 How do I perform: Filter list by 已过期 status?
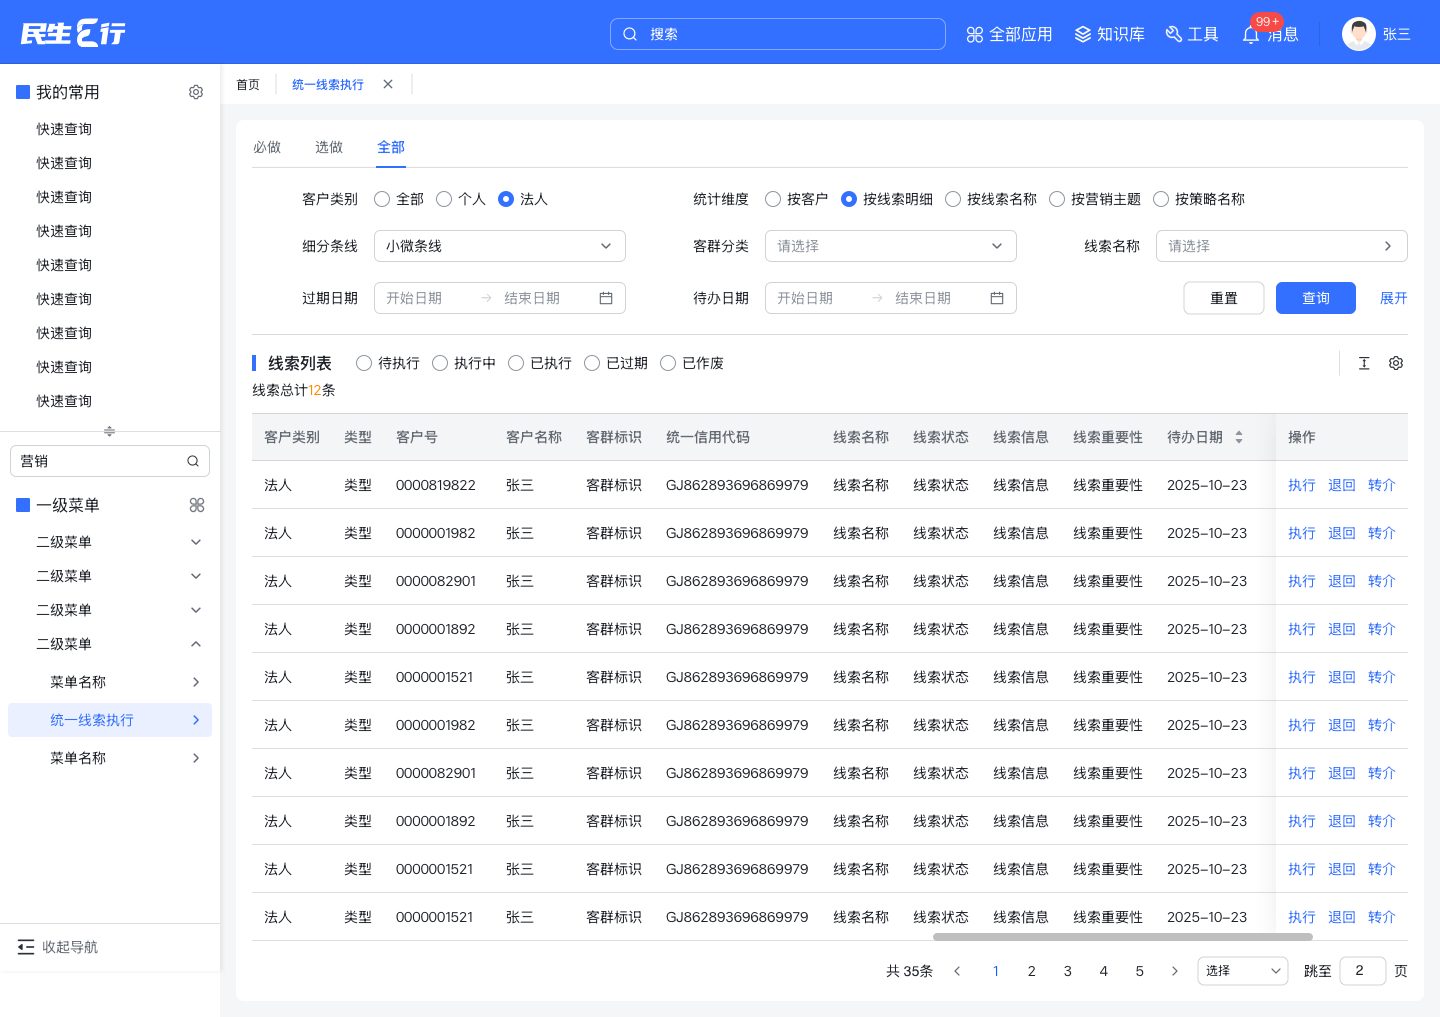[x=592, y=363]
